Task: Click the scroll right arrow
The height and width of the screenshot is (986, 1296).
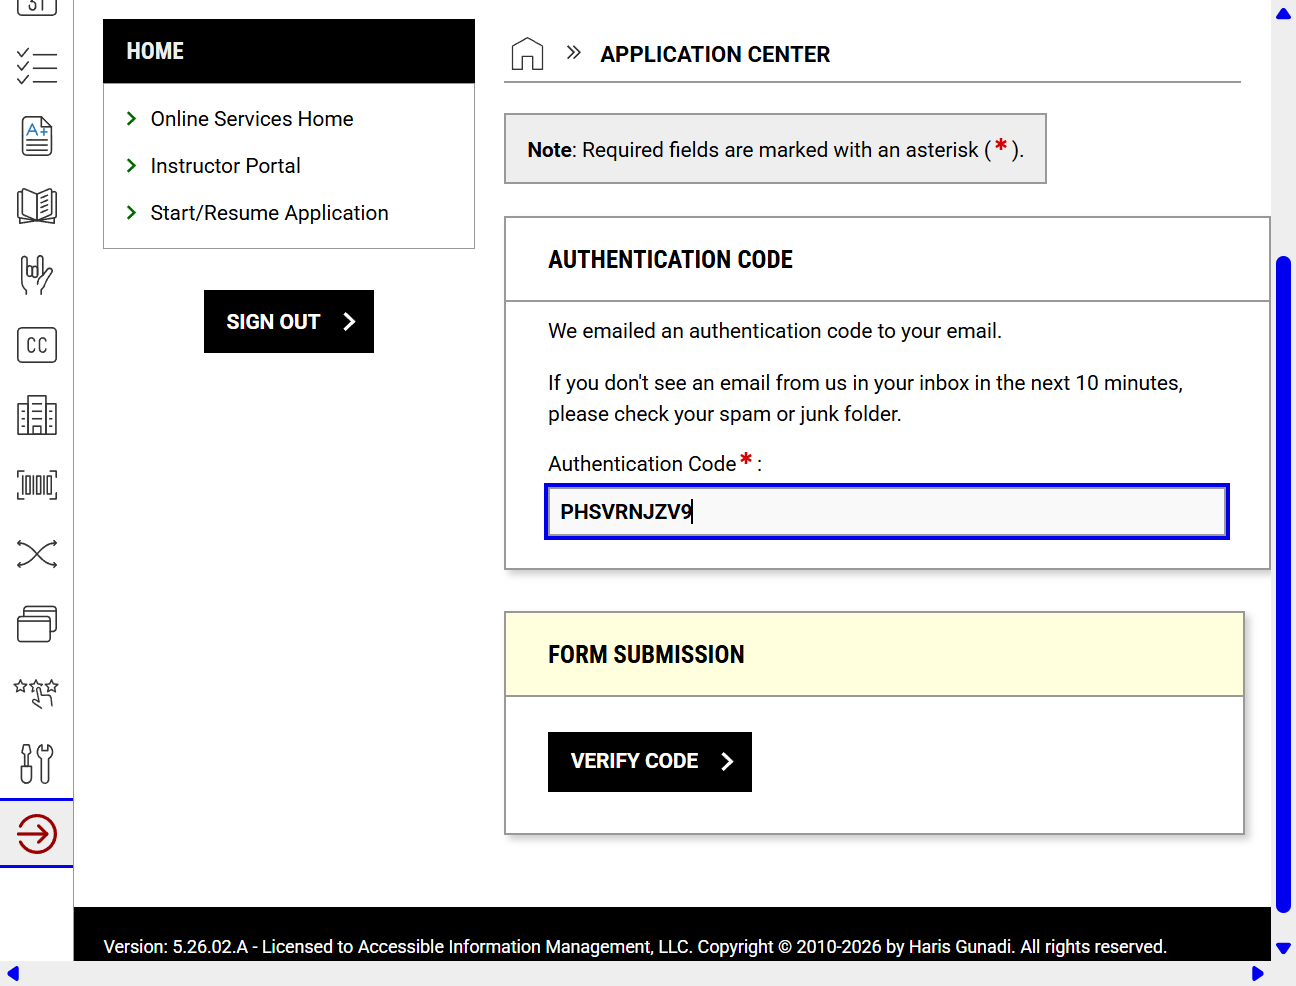Action: pyautogui.click(x=1258, y=974)
